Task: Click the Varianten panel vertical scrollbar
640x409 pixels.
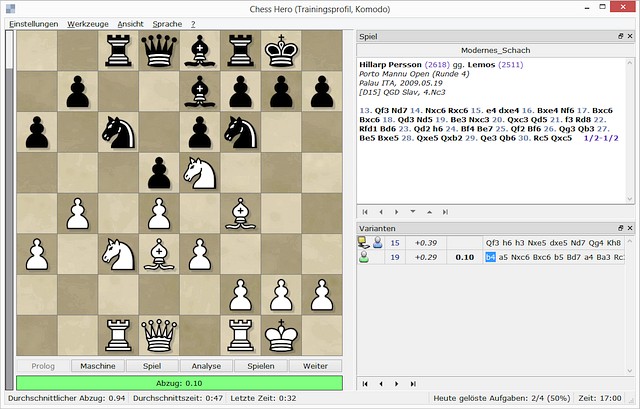Action: [630, 306]
